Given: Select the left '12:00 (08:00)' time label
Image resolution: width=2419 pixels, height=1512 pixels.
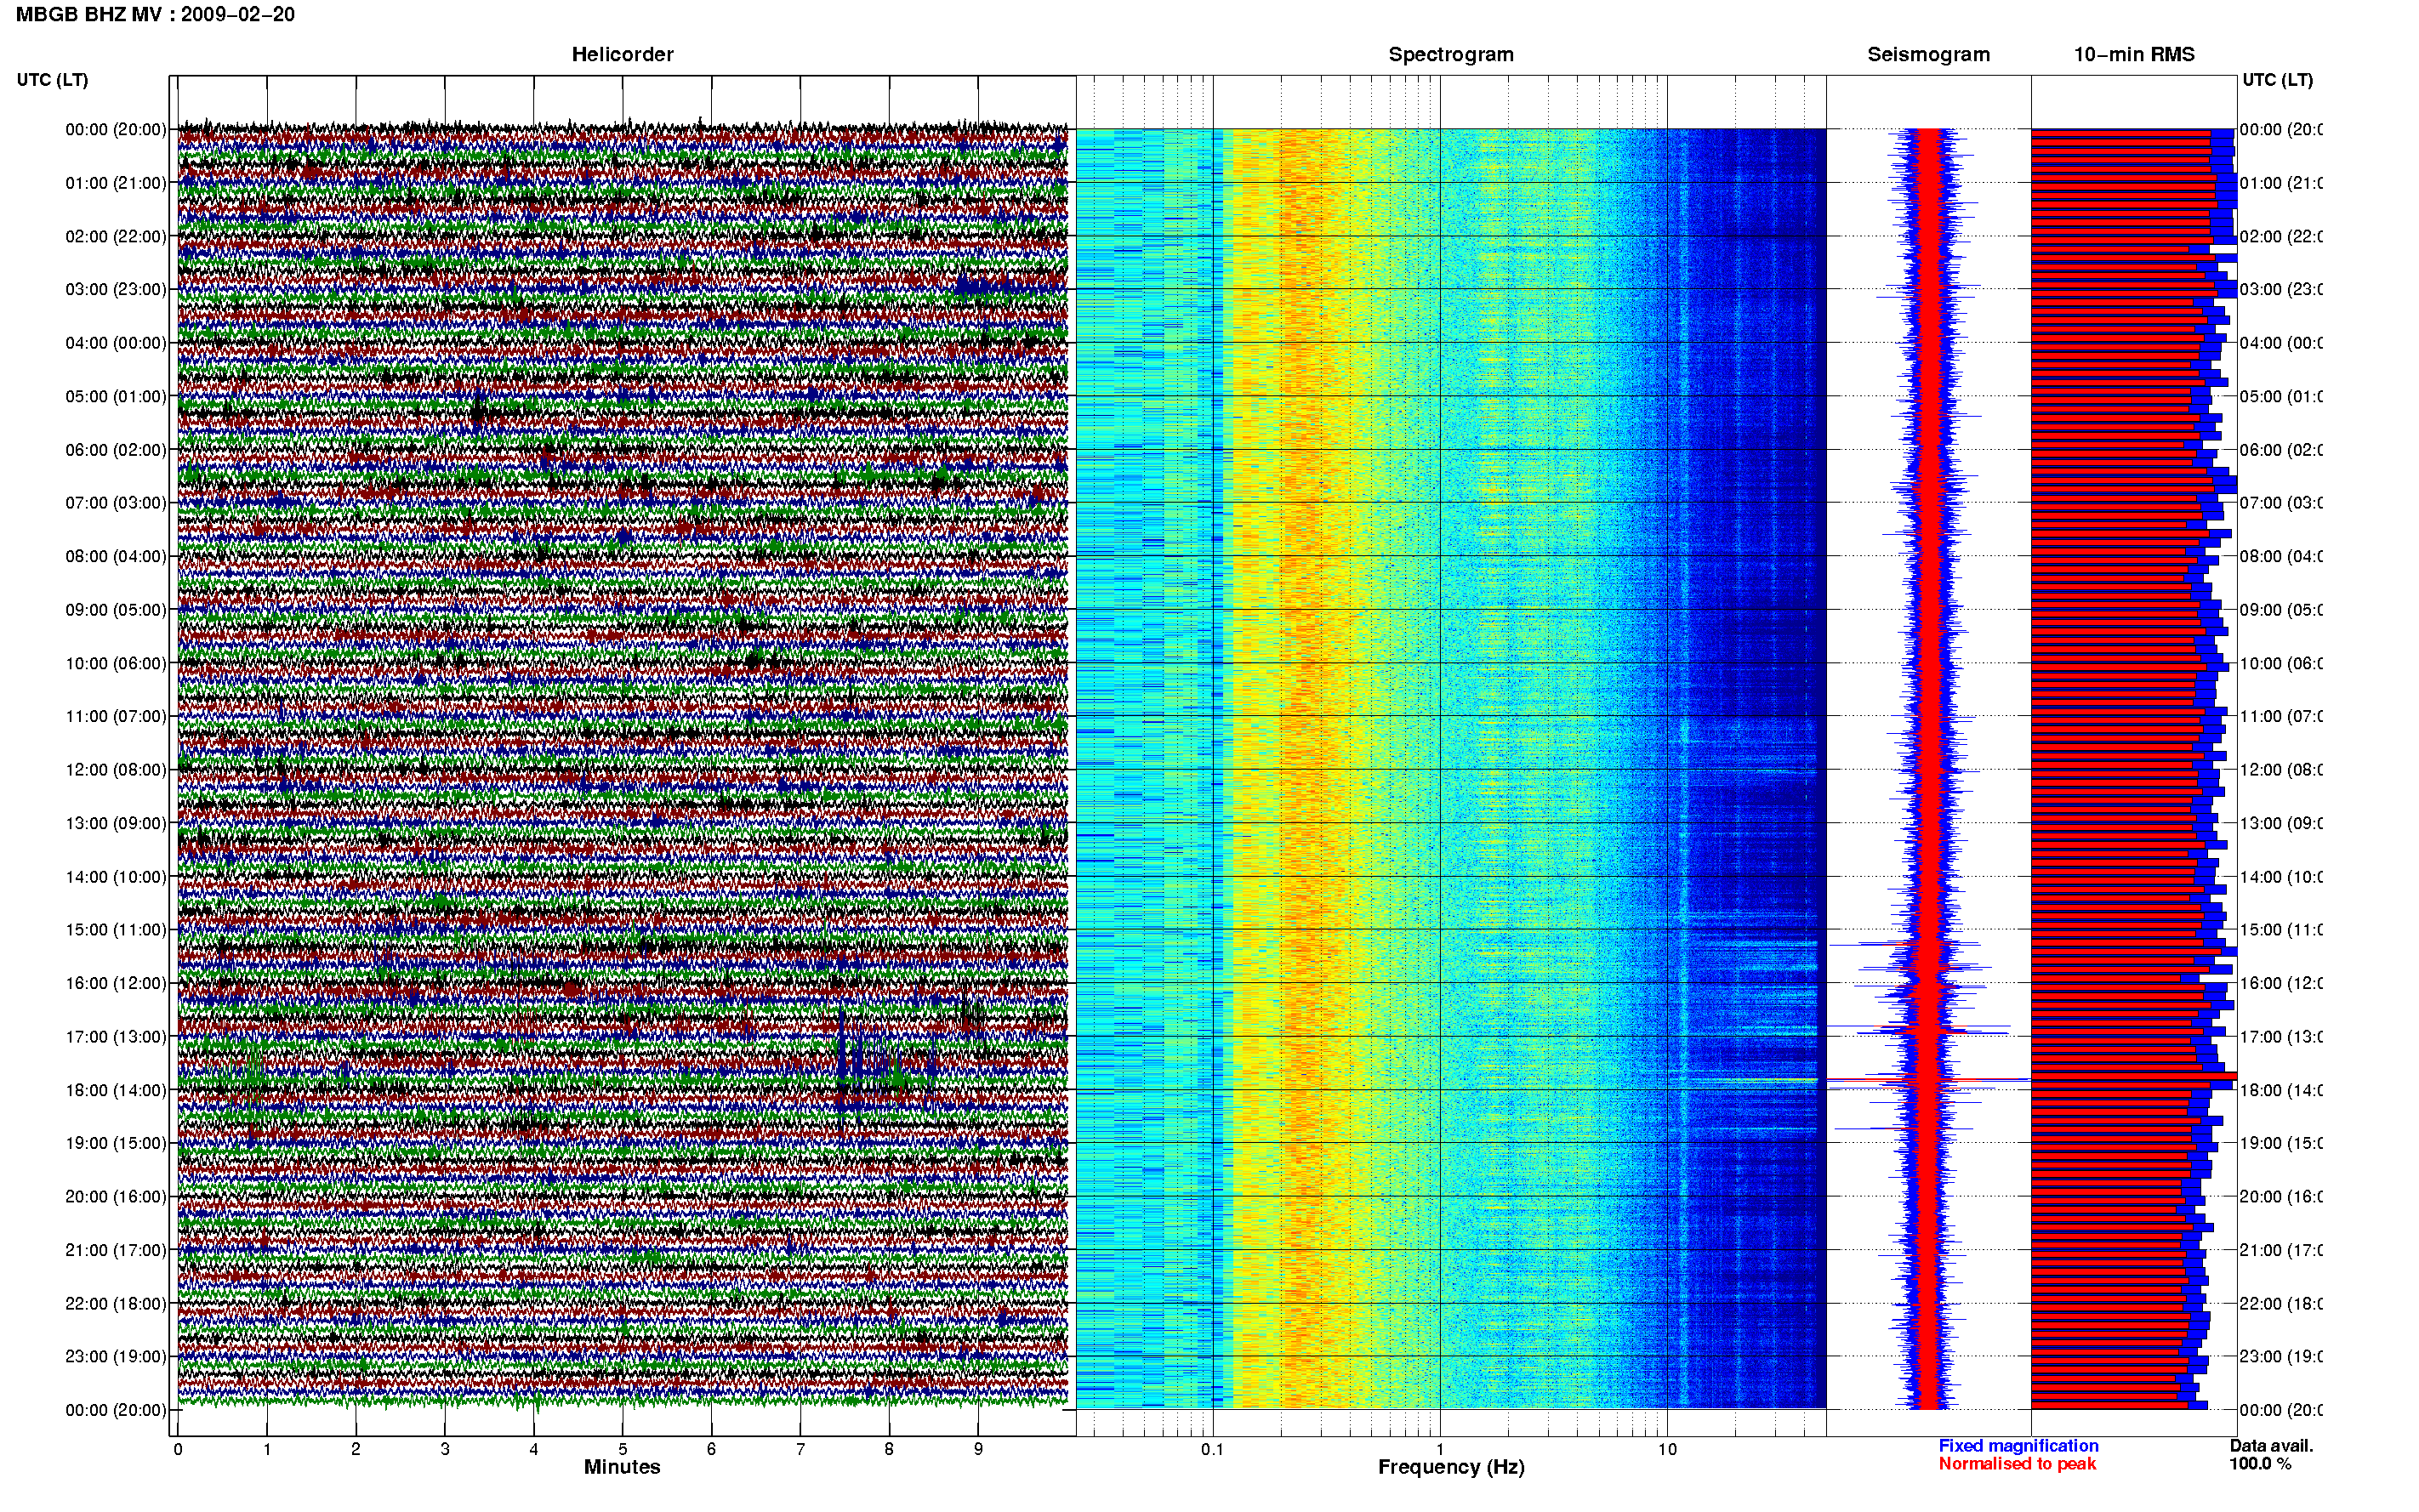Looking at the screenshot, I should point(116,769).
